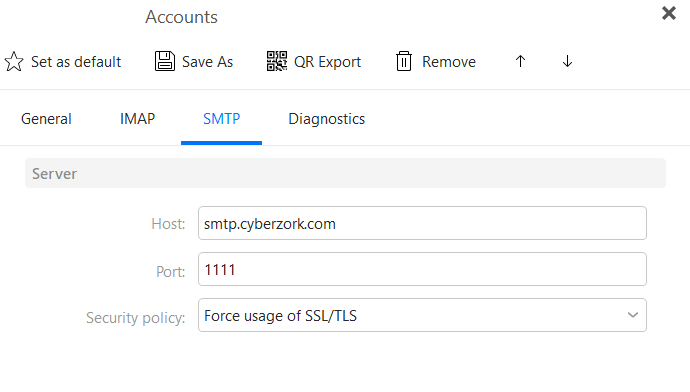Viewport: 690px width, 392px height.
Task: Open the IMAP tab
Action: (x=137, y=119)
